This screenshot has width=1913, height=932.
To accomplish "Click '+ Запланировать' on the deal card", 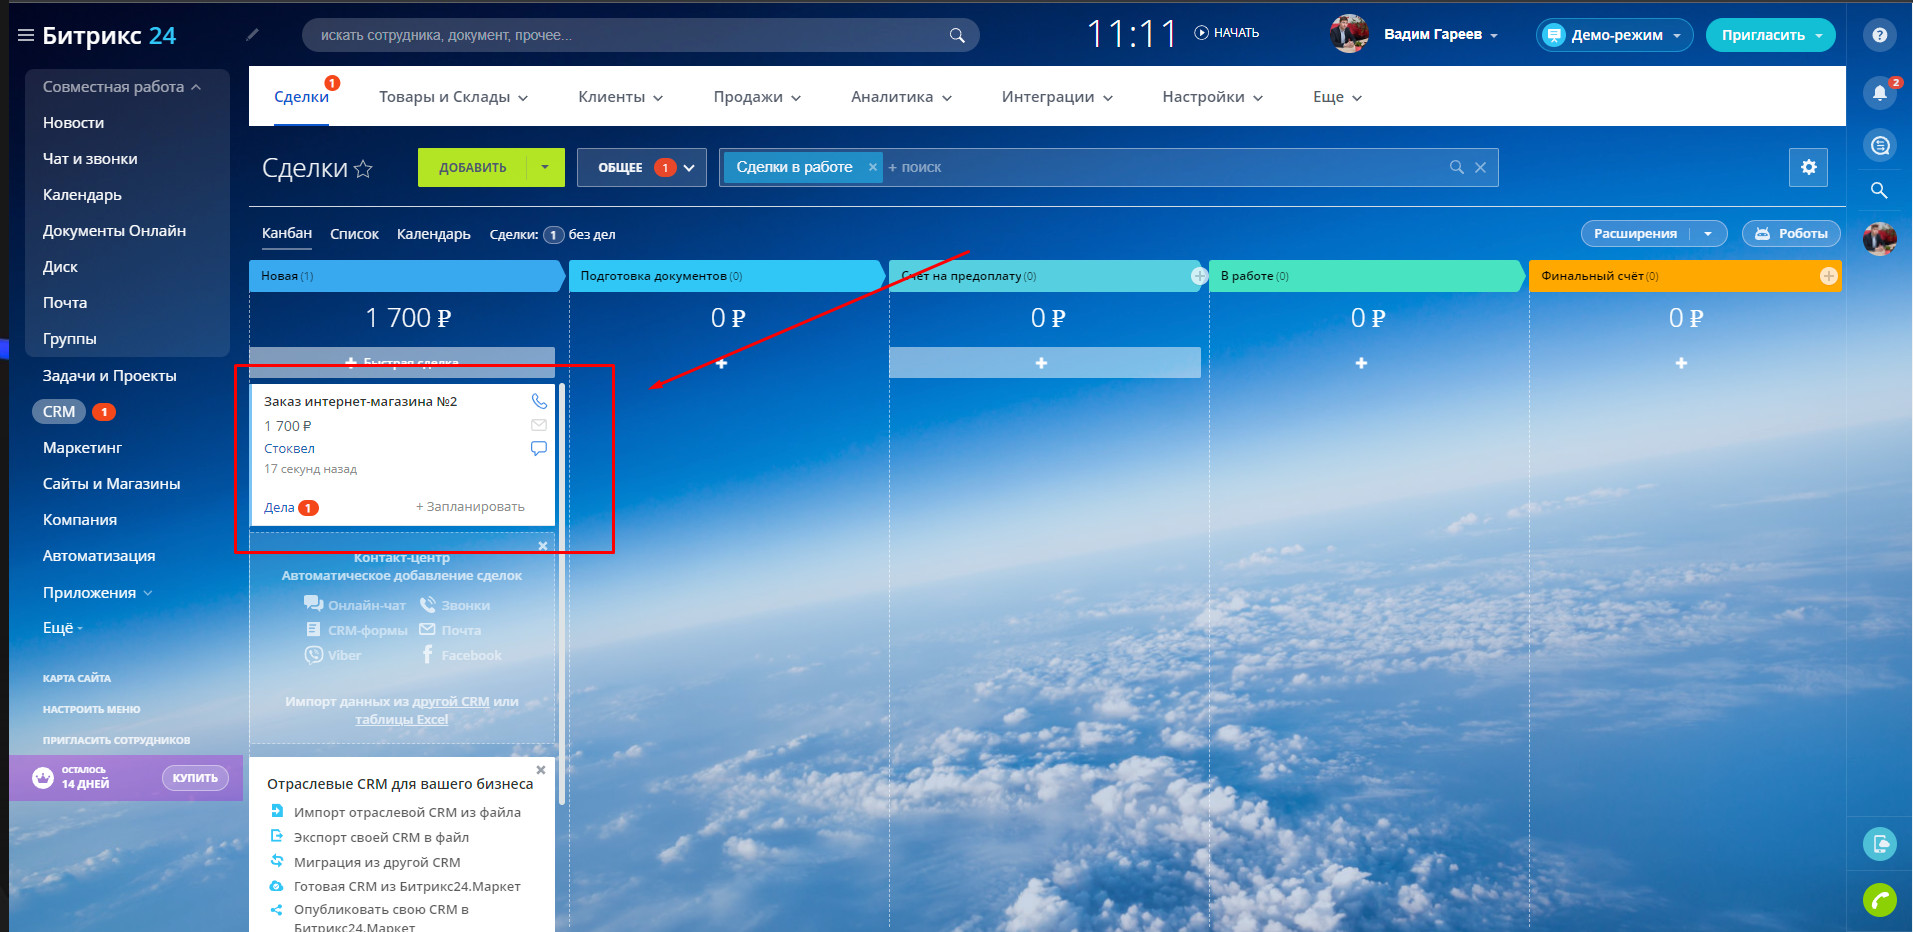I will (x=470, y=507).
